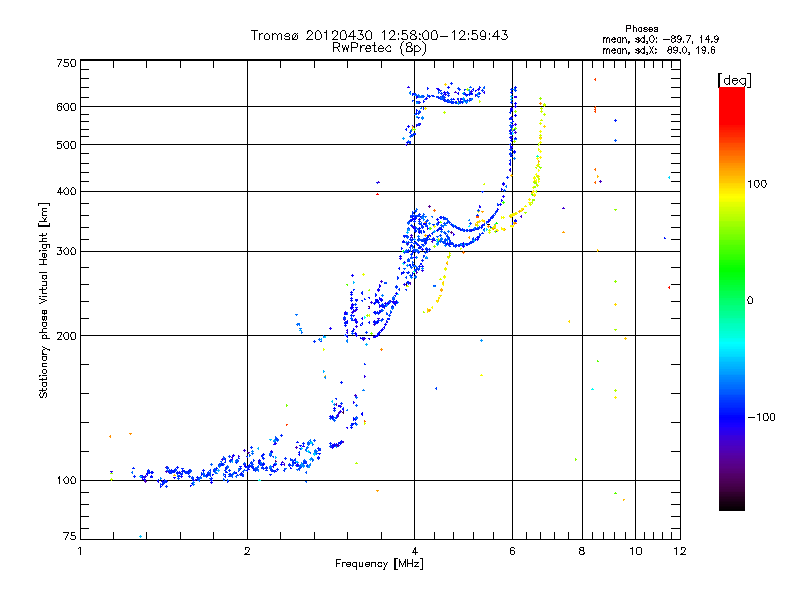Click the '10' x-axis tick label

(635, 551)
